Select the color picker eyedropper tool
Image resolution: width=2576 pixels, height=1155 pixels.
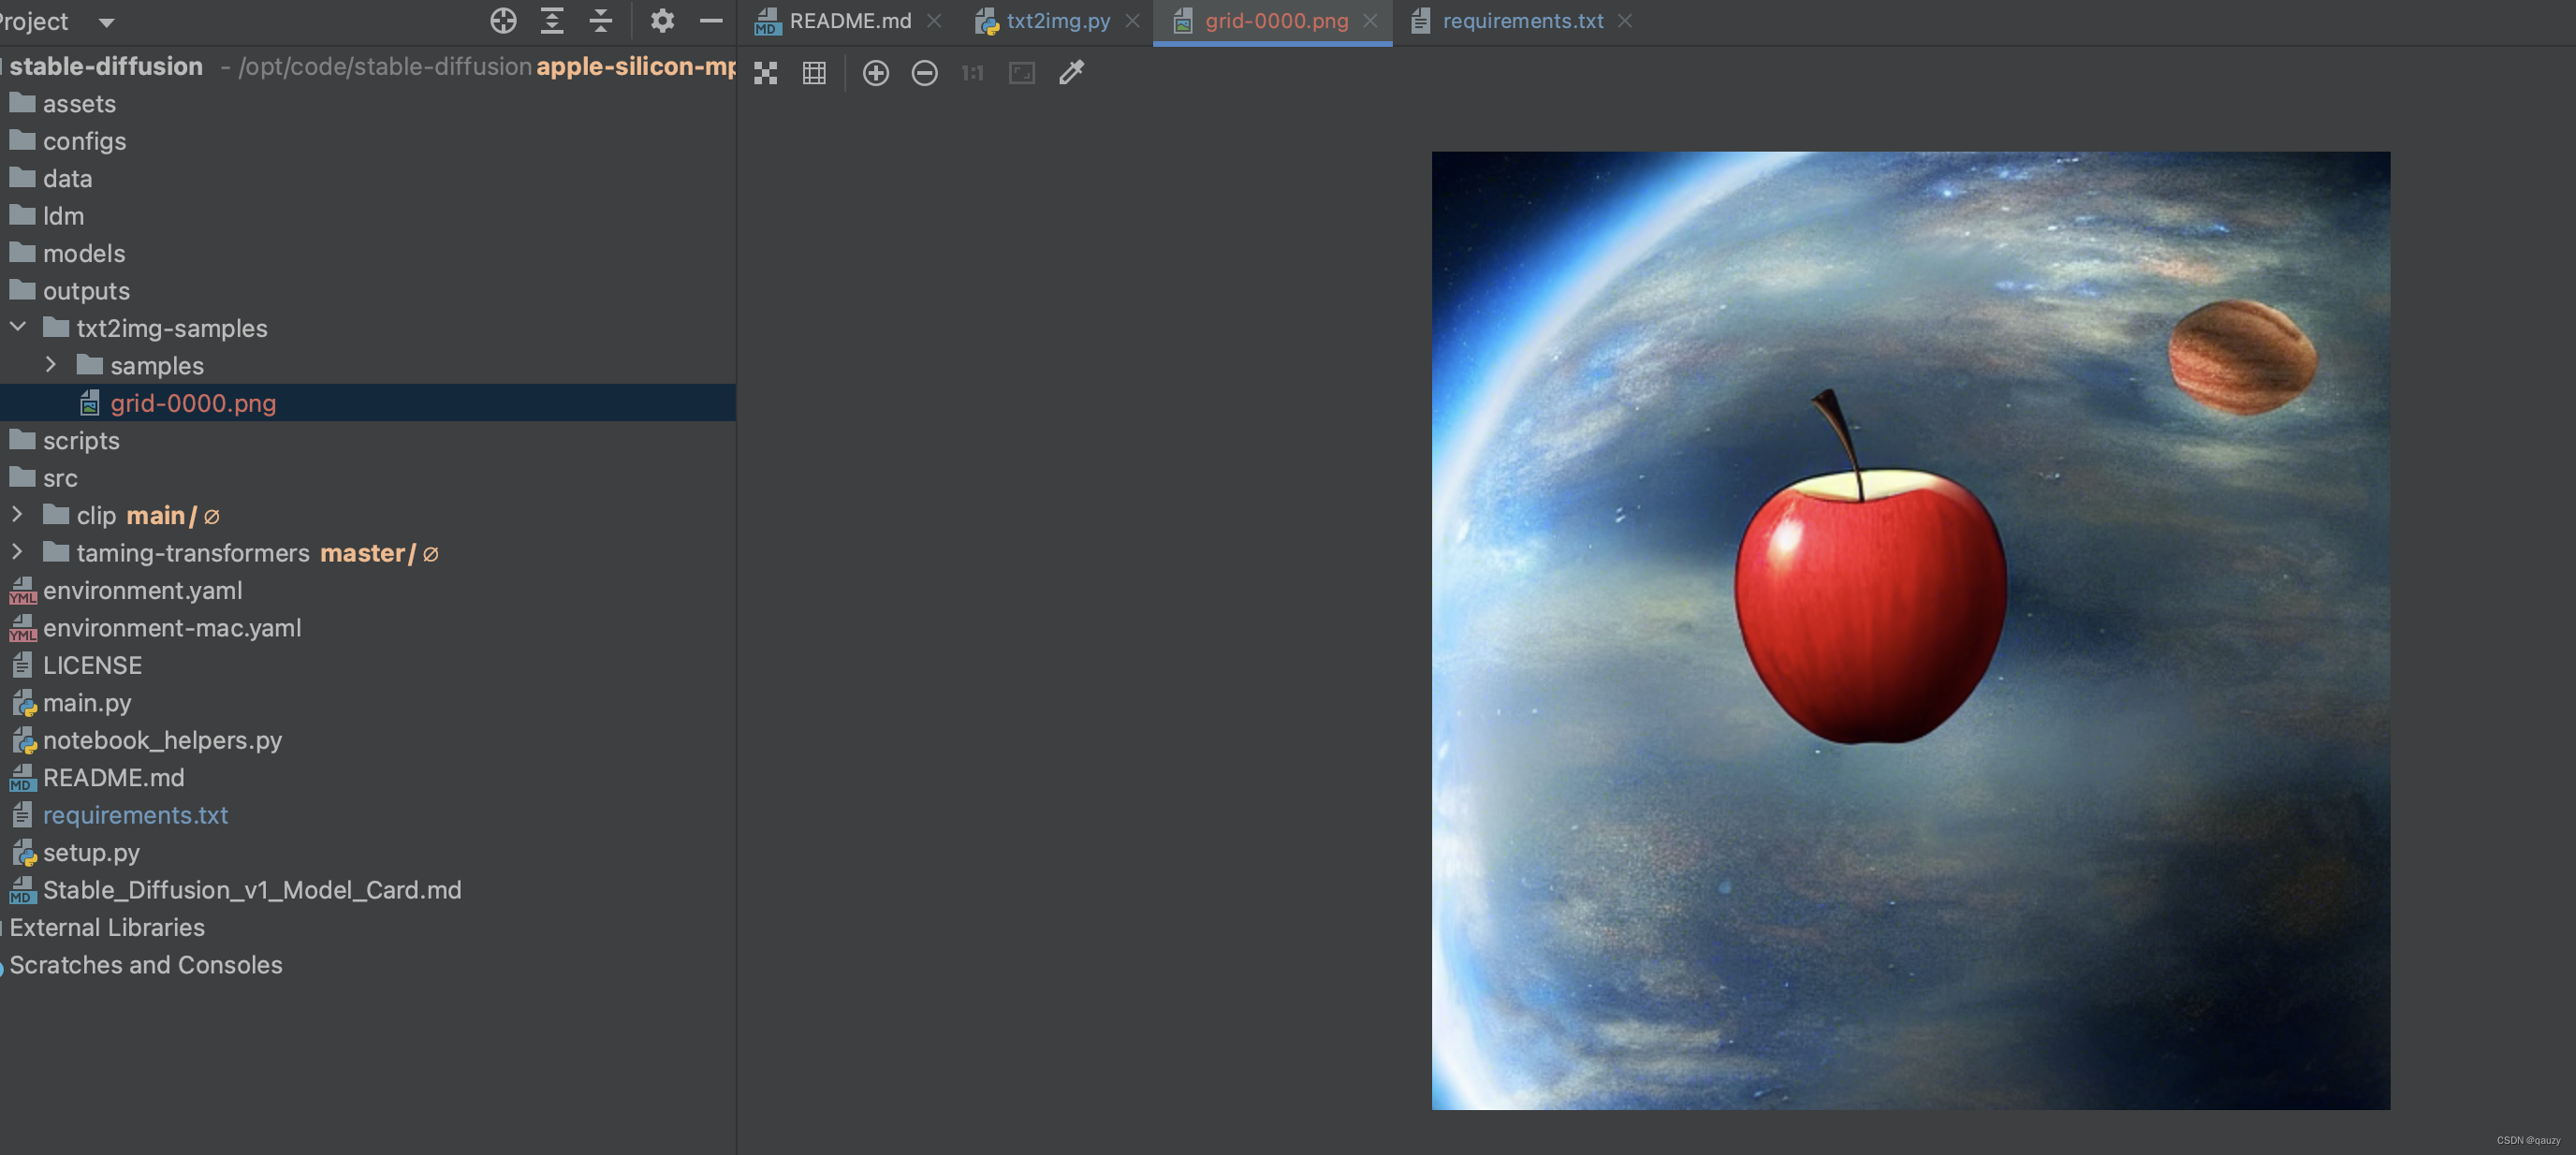click(1071, 73)
